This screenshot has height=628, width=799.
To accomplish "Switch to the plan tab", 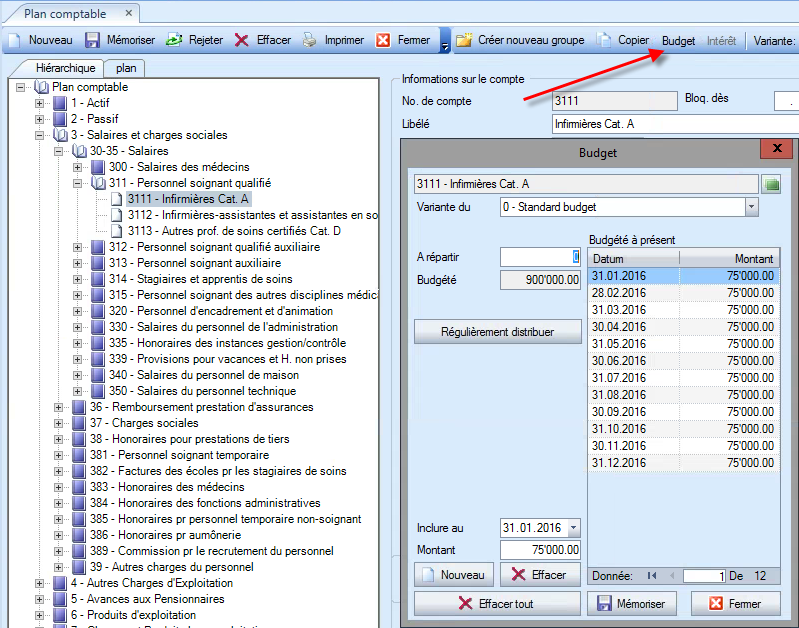I will pyautogui.click(x=126, y=68).
